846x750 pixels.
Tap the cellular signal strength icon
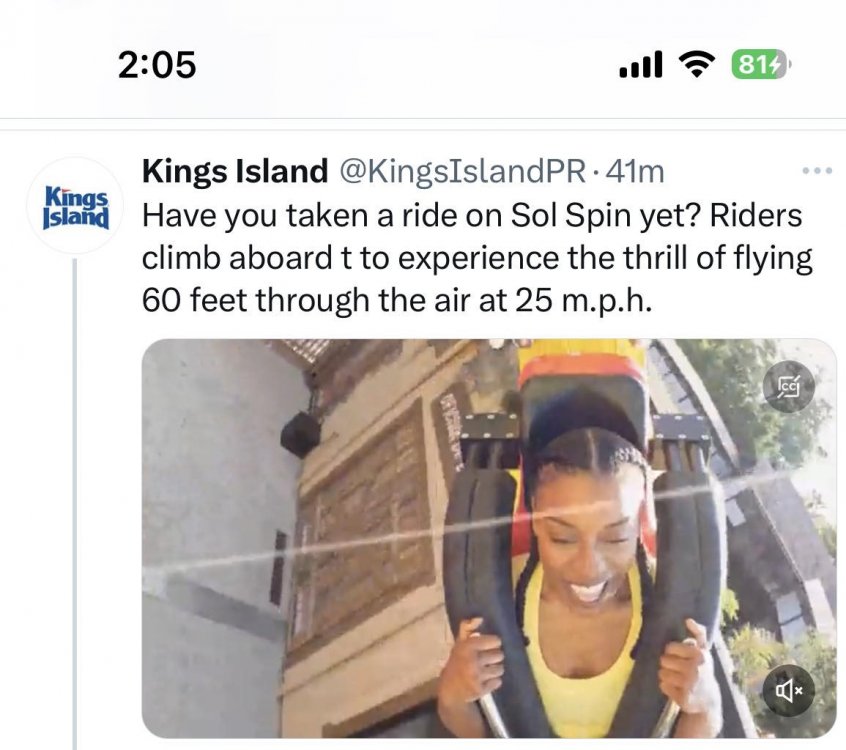coord(641,66)
